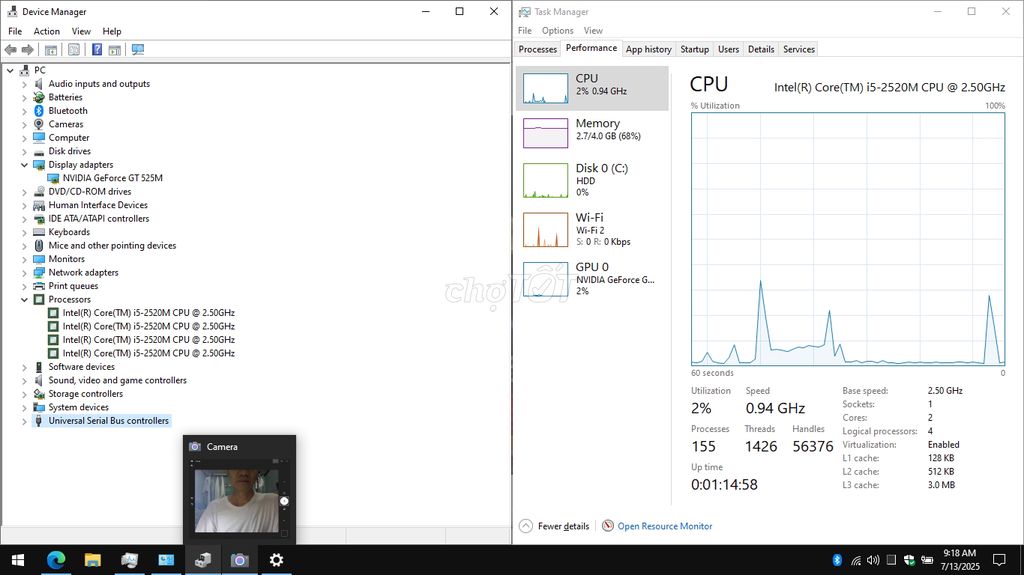Select the Cameras category icon
This screenshot has width=1024, height=575.
tap(39, 124)
